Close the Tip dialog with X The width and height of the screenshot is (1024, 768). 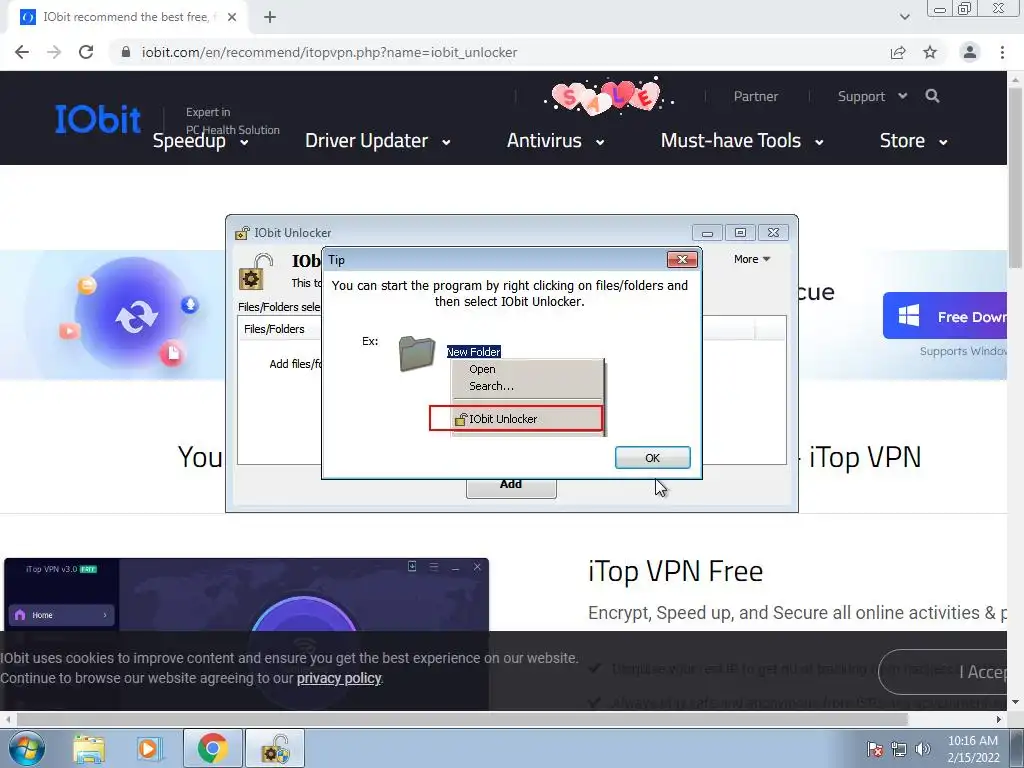682,259
